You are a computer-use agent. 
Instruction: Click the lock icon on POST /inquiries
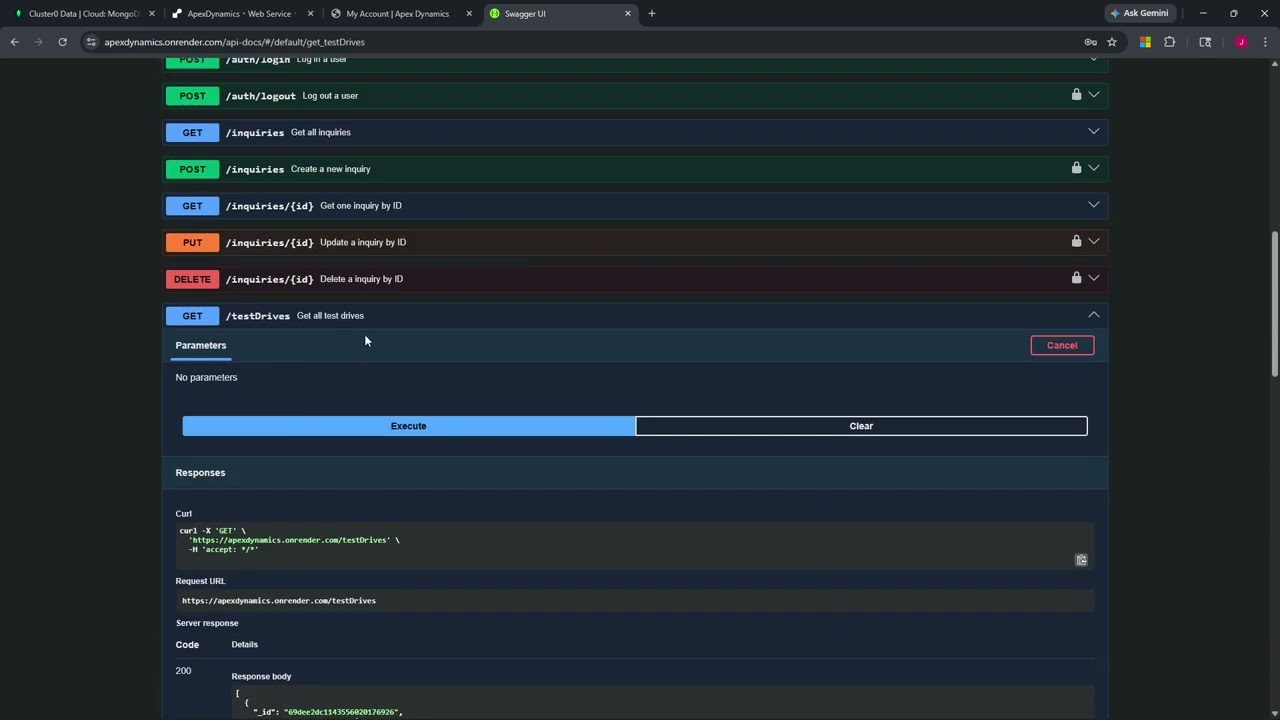[x=1076, y=168]
